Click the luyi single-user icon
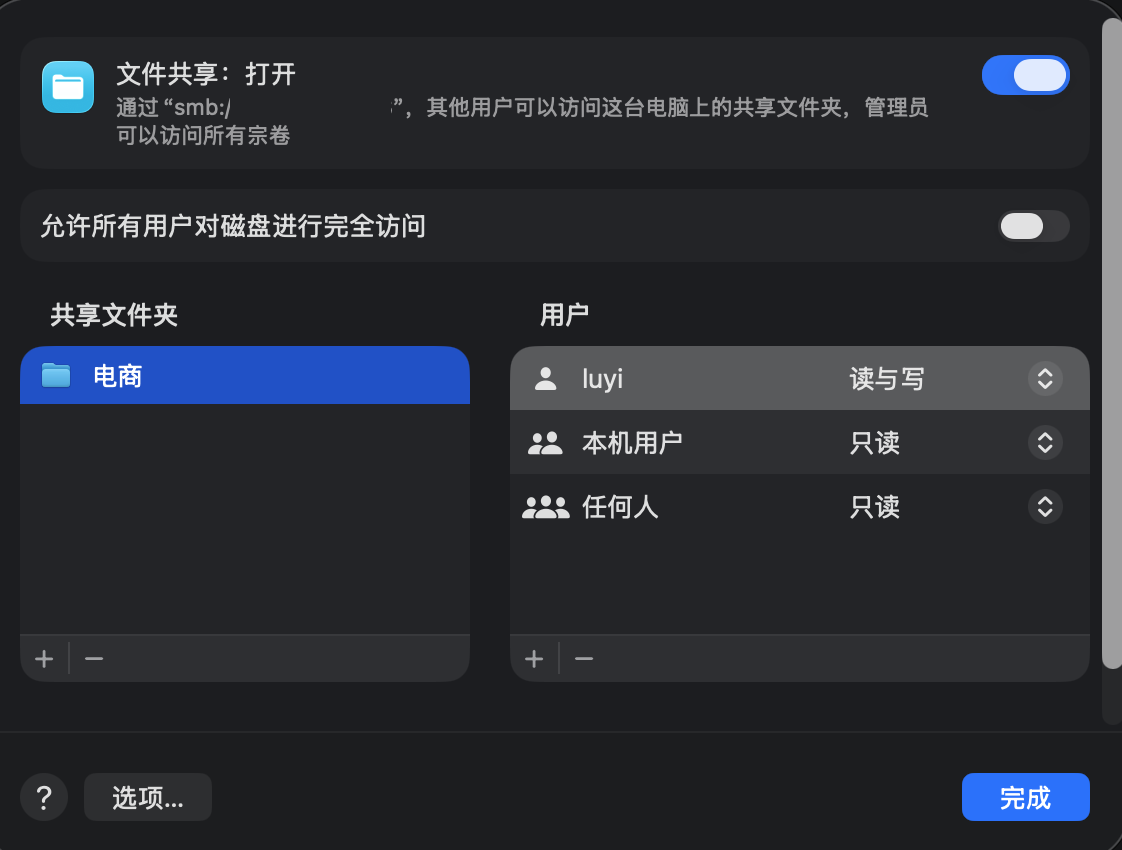This screenshot has height=850, width=1122. 545,379
